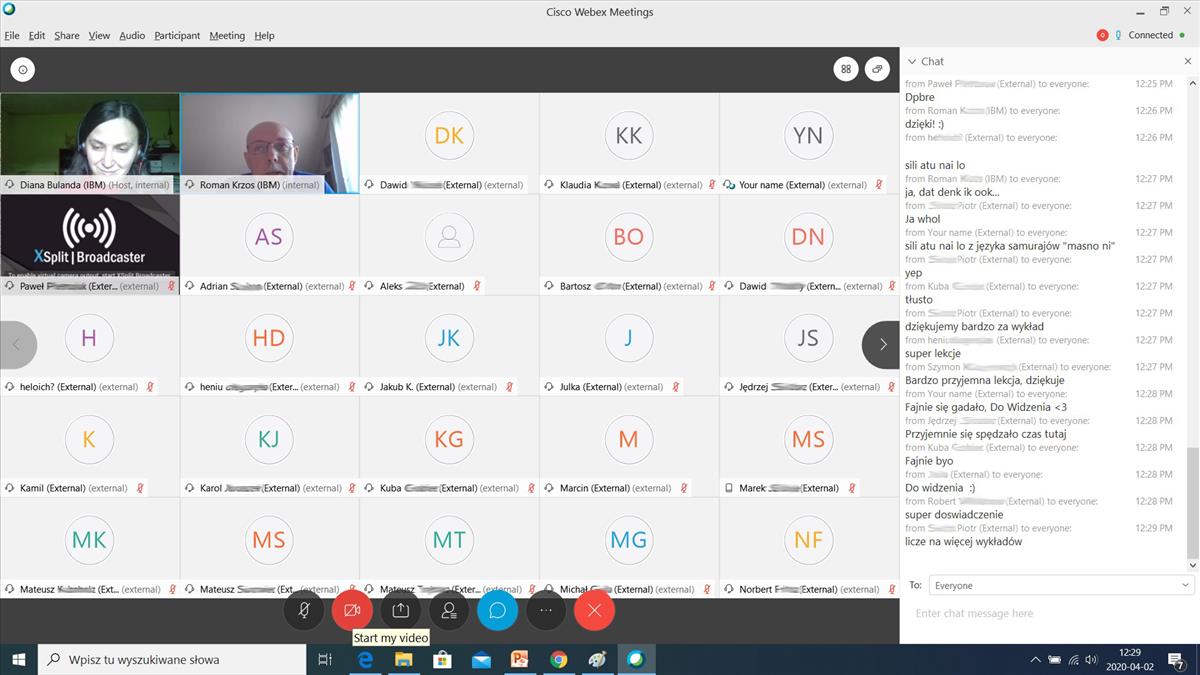Click the AS avatar for Adrian
The height and width of the screenshot is (675, 1200).
269,237
